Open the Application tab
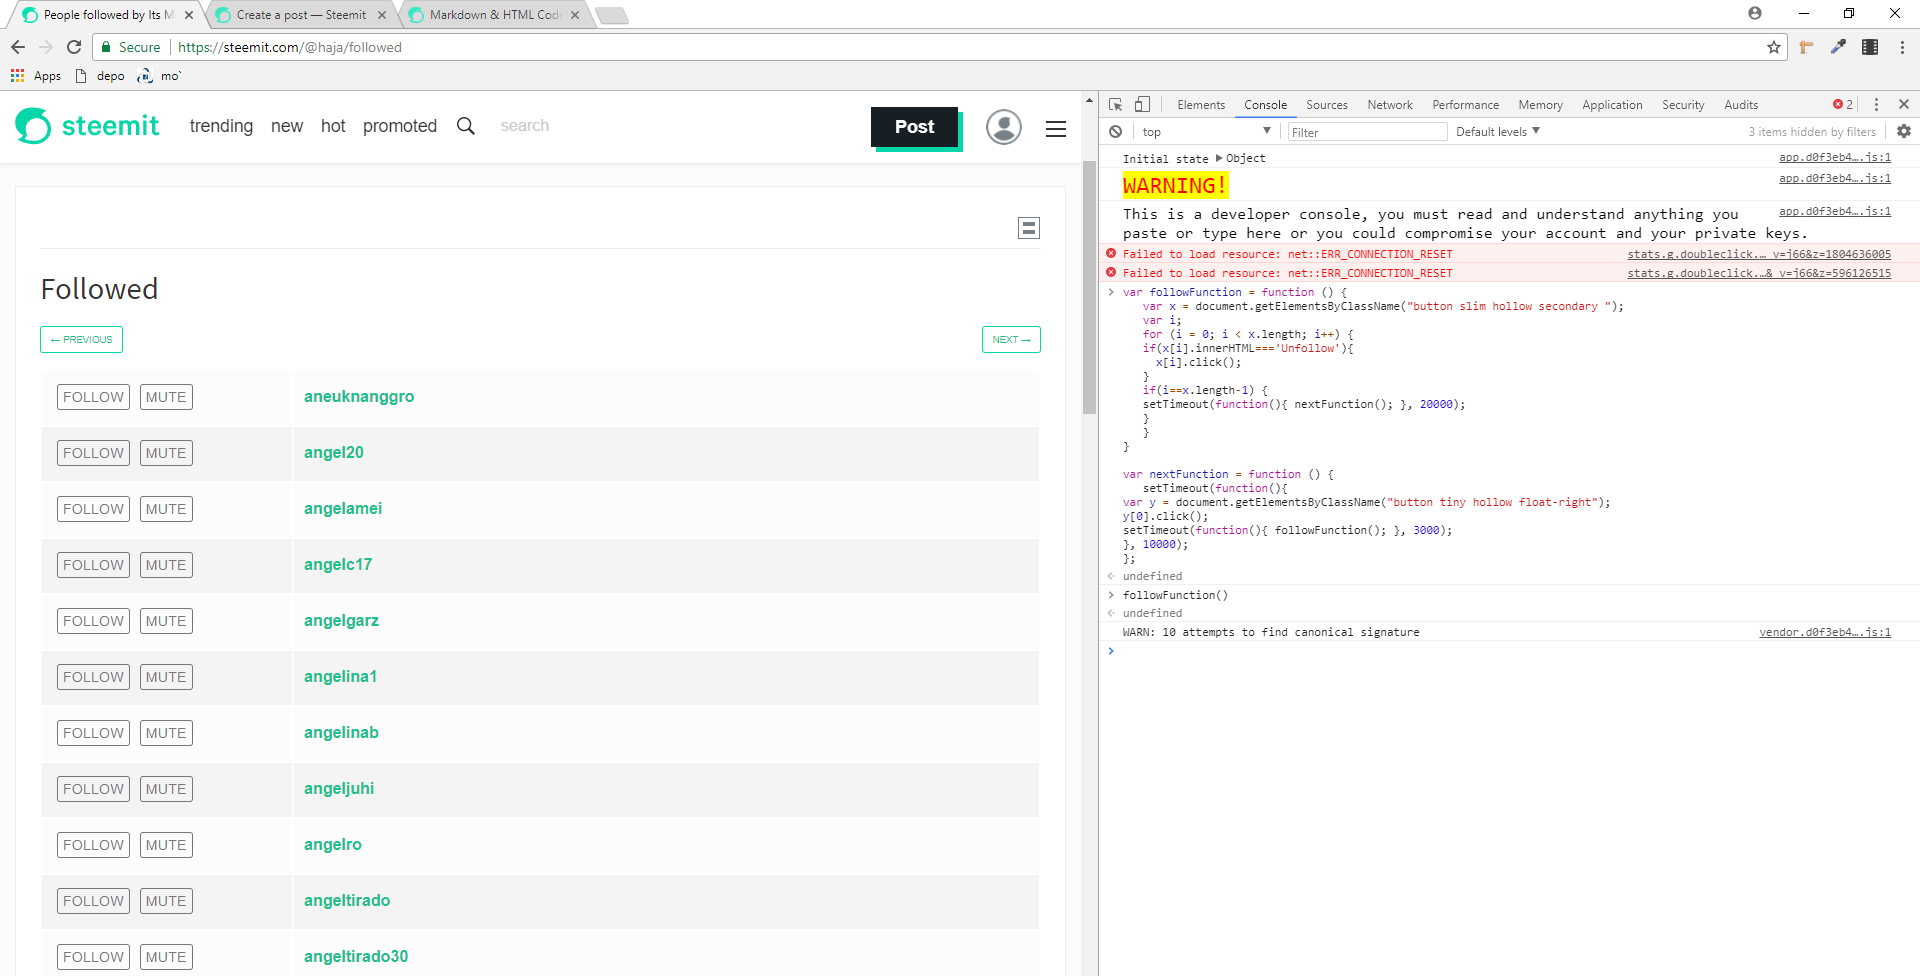Image resolution: width=1920 pixels, height=976 pixels. coord(1612,105)
